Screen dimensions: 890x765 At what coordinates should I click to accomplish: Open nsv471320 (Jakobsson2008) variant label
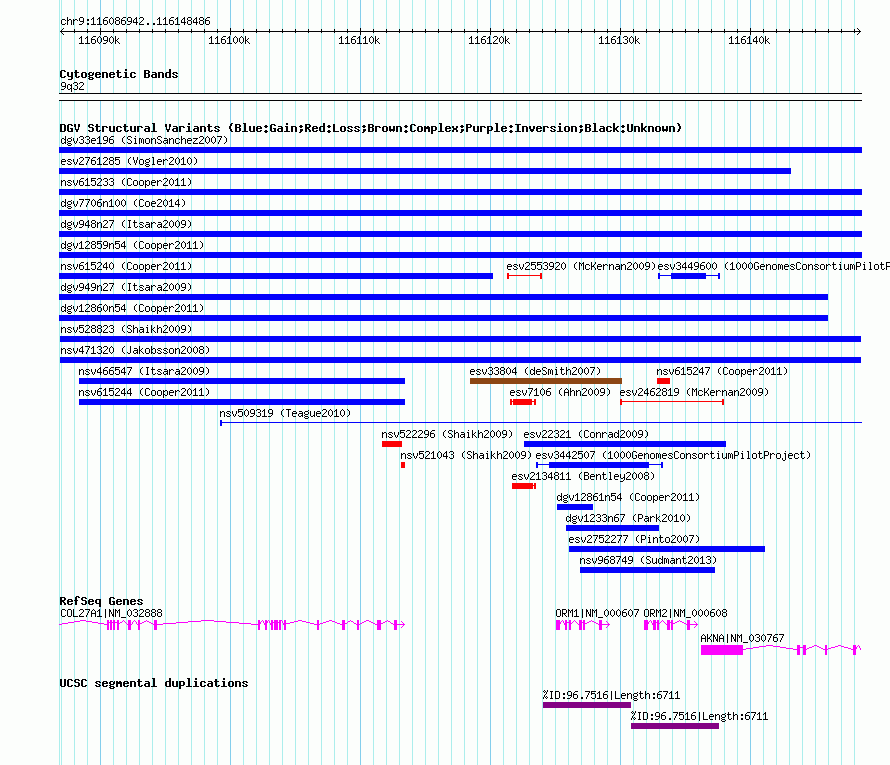pyautogui.click(x=135, y=350)
